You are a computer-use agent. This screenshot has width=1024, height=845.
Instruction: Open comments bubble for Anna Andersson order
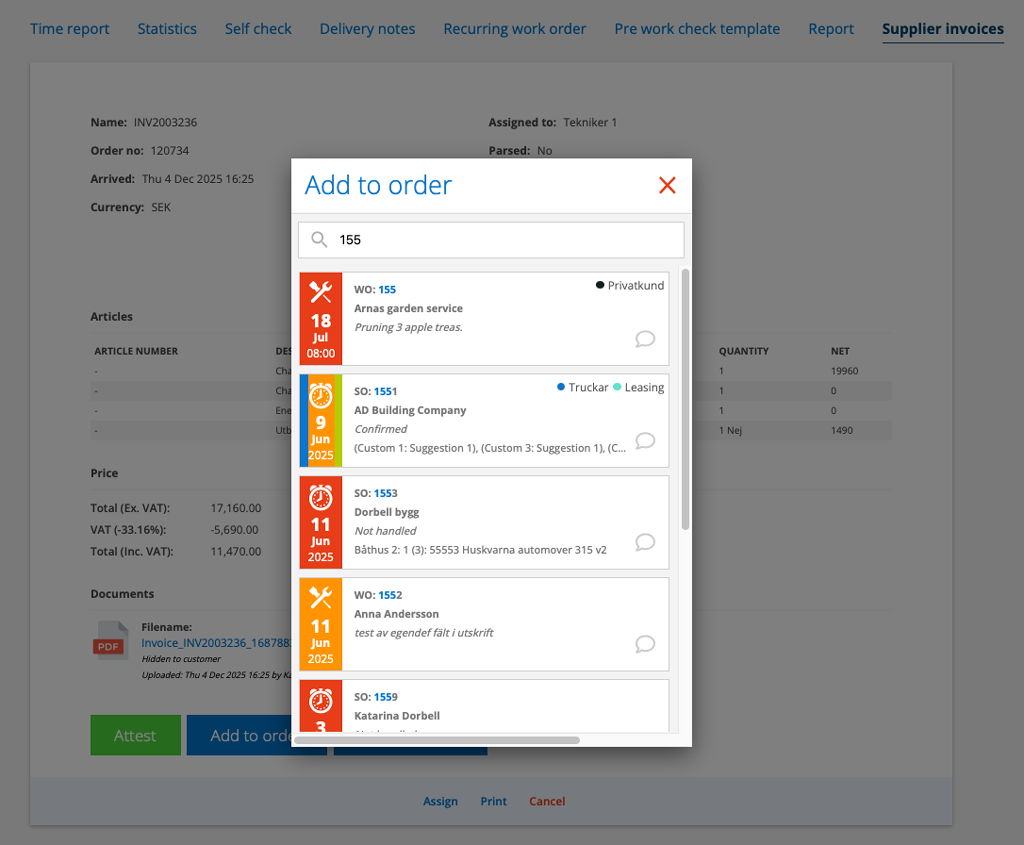pos(645,644)
